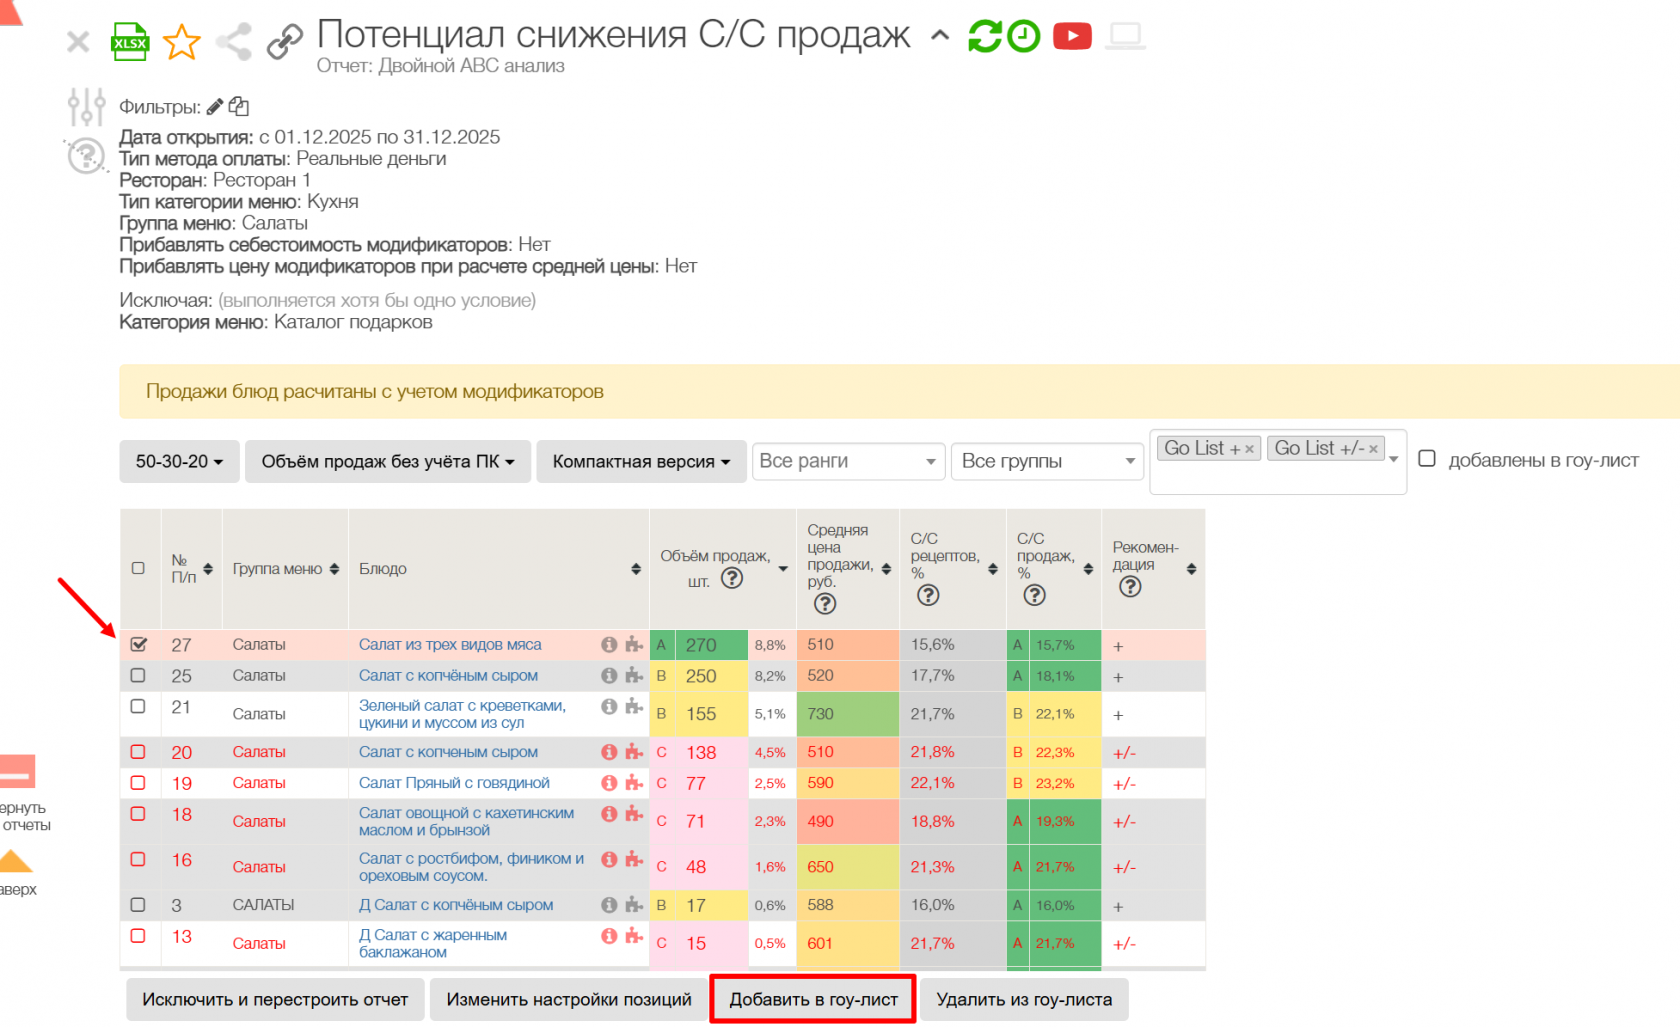Check the 'добавлены в гоу-лист' checkbox
Viewport: 1680px width, 1027px height.
tap(1427, 459)
